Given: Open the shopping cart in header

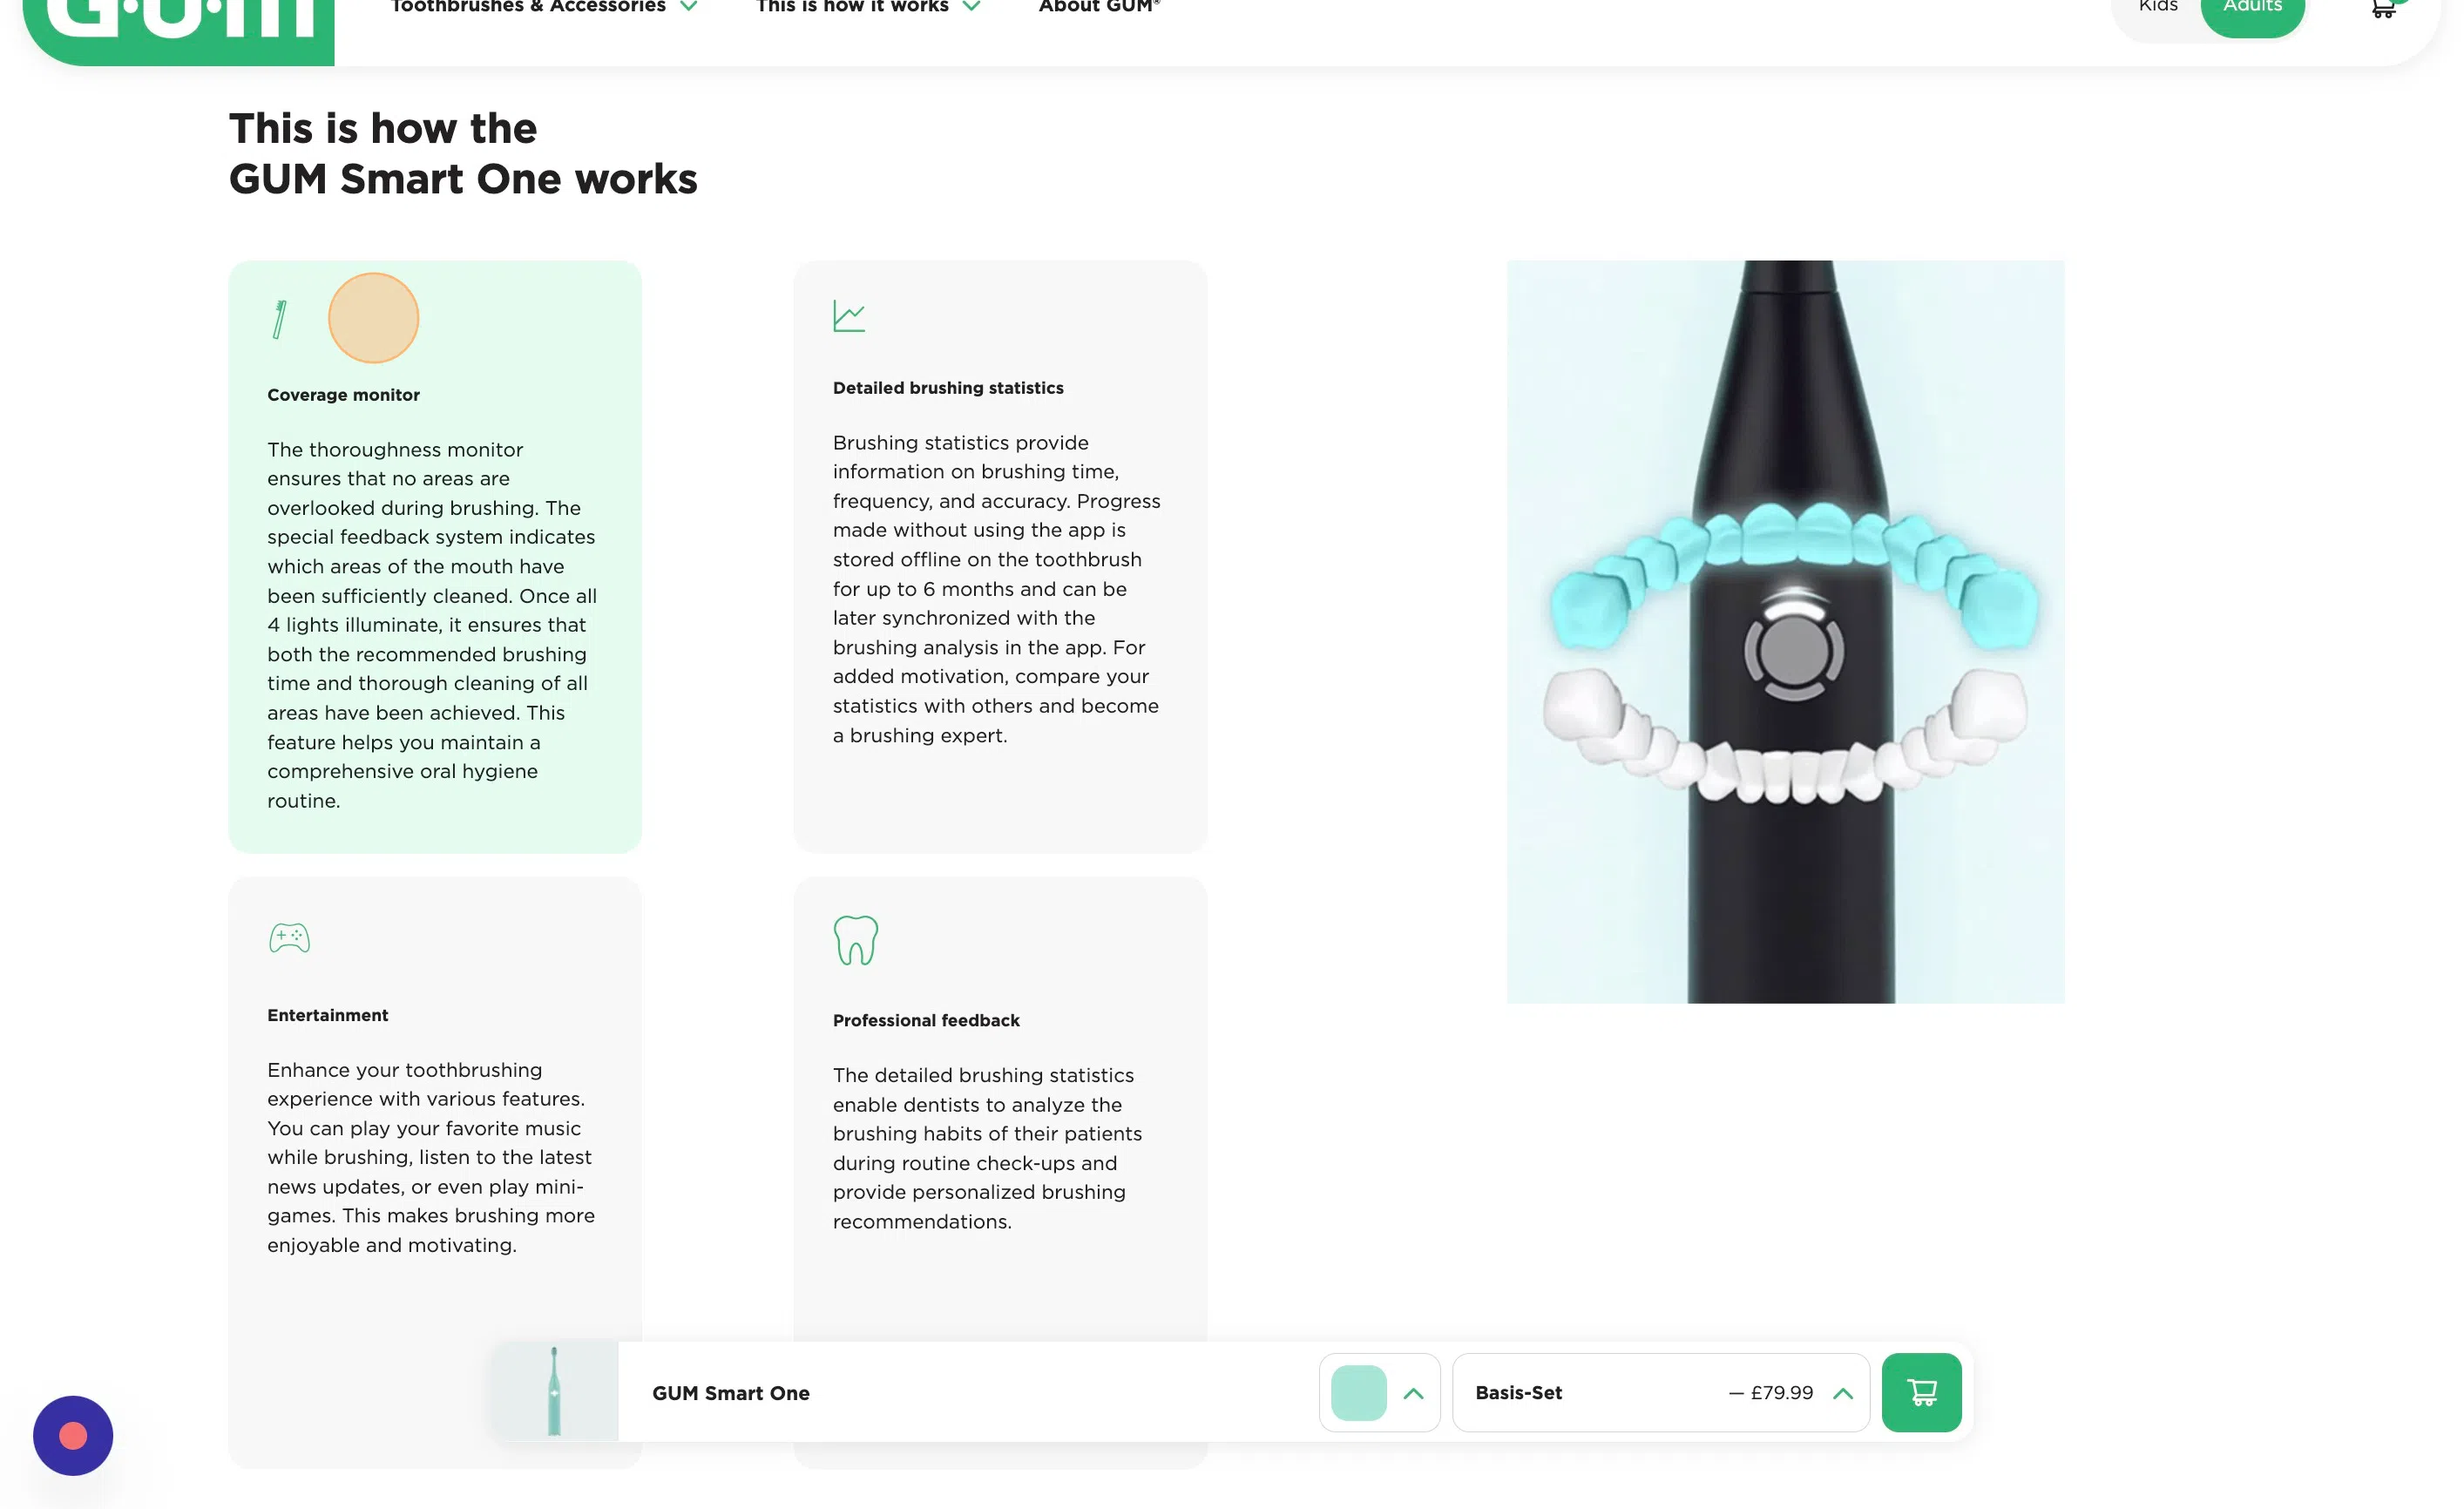Looking at the screenshot, I should pyautogui.click(x=2384, y=8).
